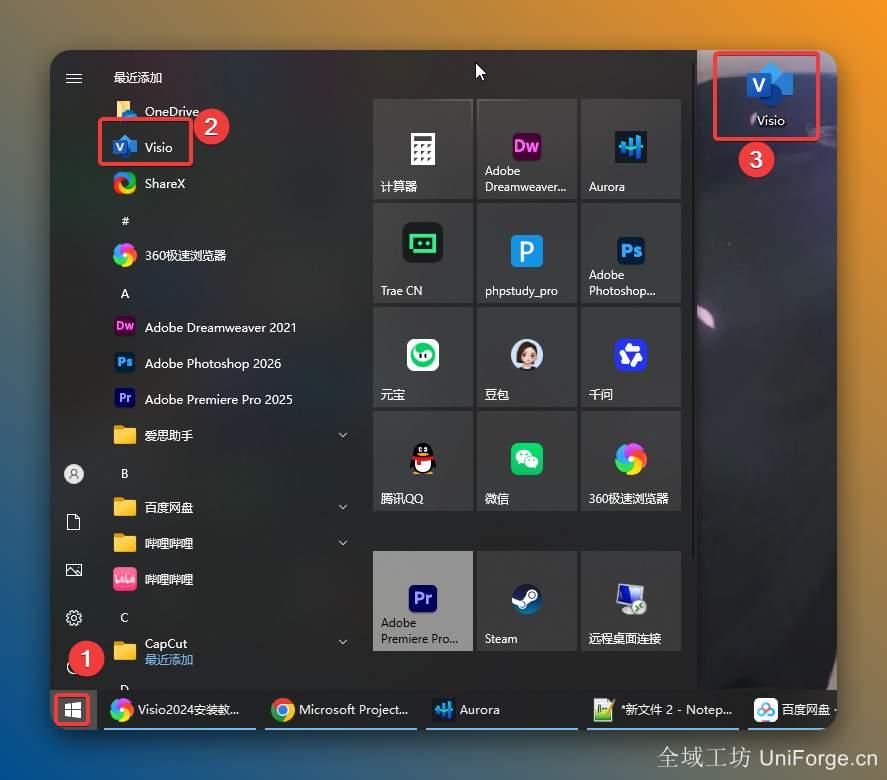The height and width of the screenshot is (780, 887).
Task: Switch to 新文件 2 Notepad++ taskbar window
Action: (x=663, y=710)
